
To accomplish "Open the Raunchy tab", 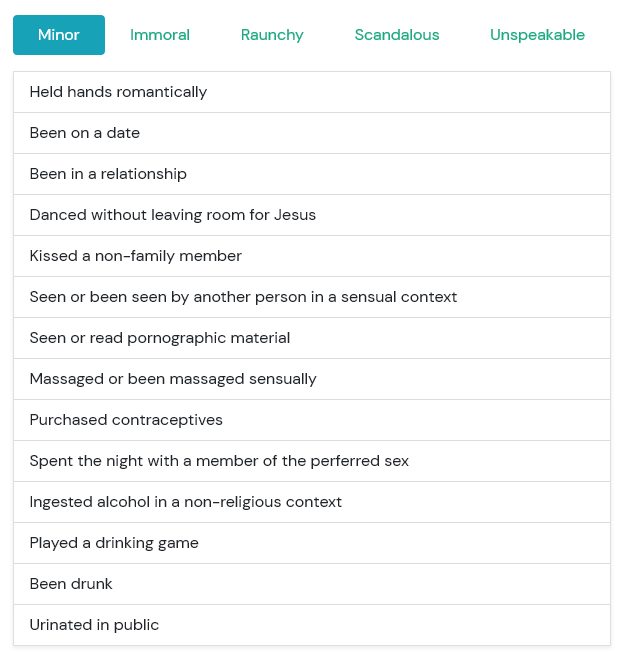I will pos(272,35).
